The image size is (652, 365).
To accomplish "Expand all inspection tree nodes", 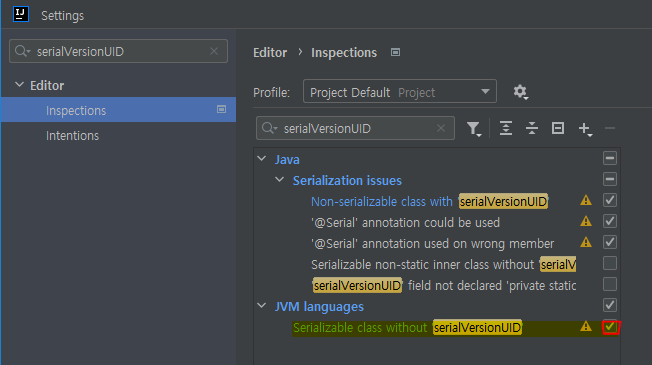I will point(506,128).
